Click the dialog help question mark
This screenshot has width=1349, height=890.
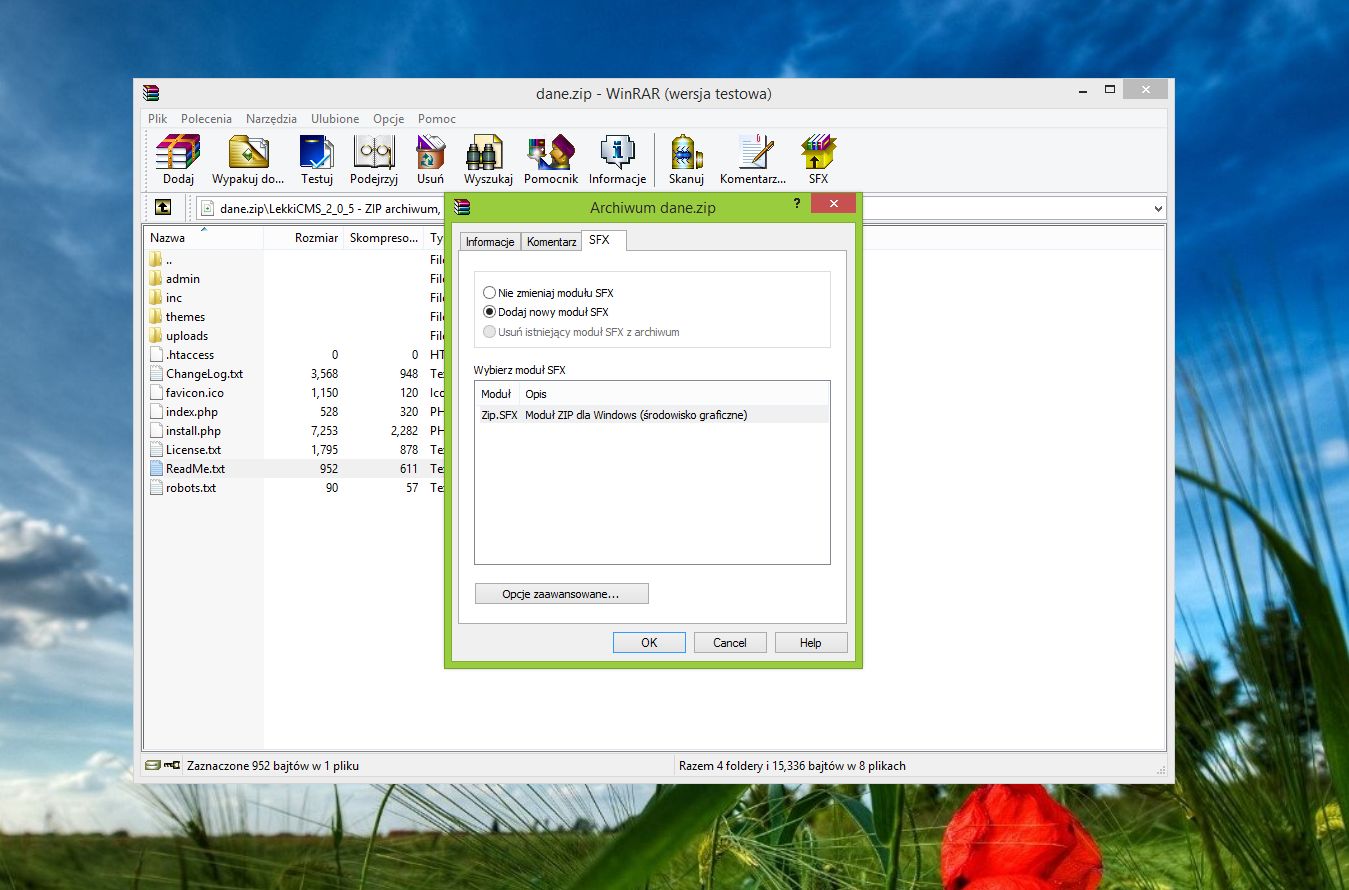pos(797,203)
